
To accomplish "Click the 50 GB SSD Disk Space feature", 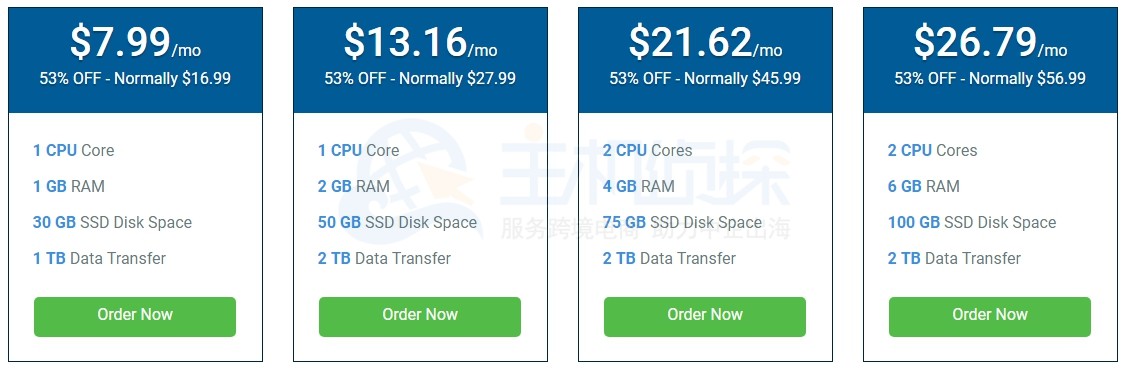I will 397,222.
